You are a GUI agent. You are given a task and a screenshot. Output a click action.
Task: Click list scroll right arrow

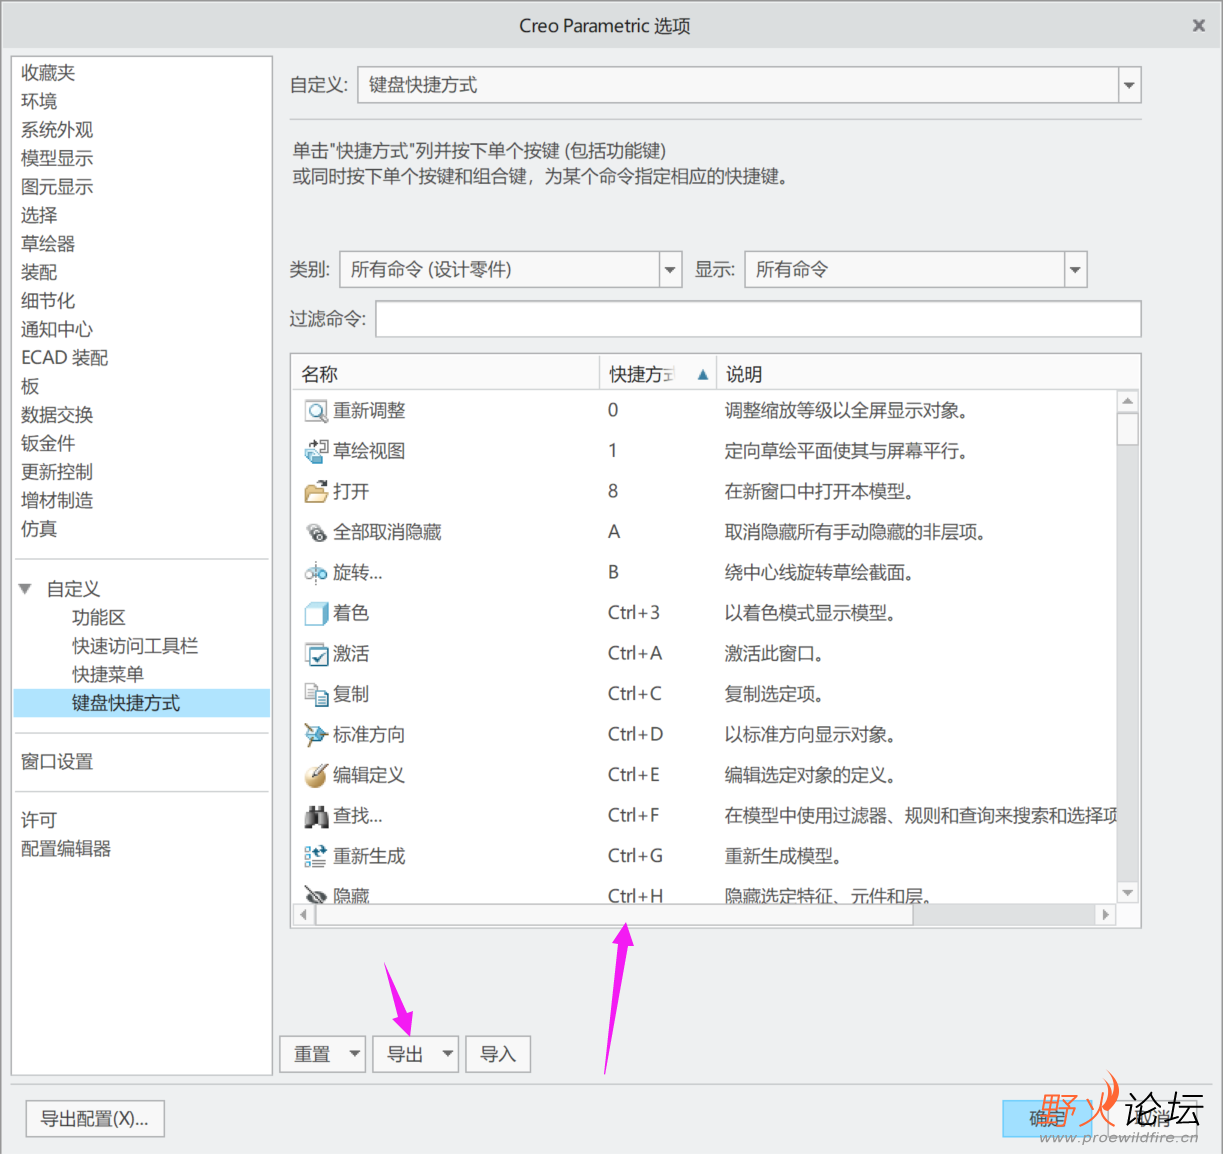[x=1105, y=915]
